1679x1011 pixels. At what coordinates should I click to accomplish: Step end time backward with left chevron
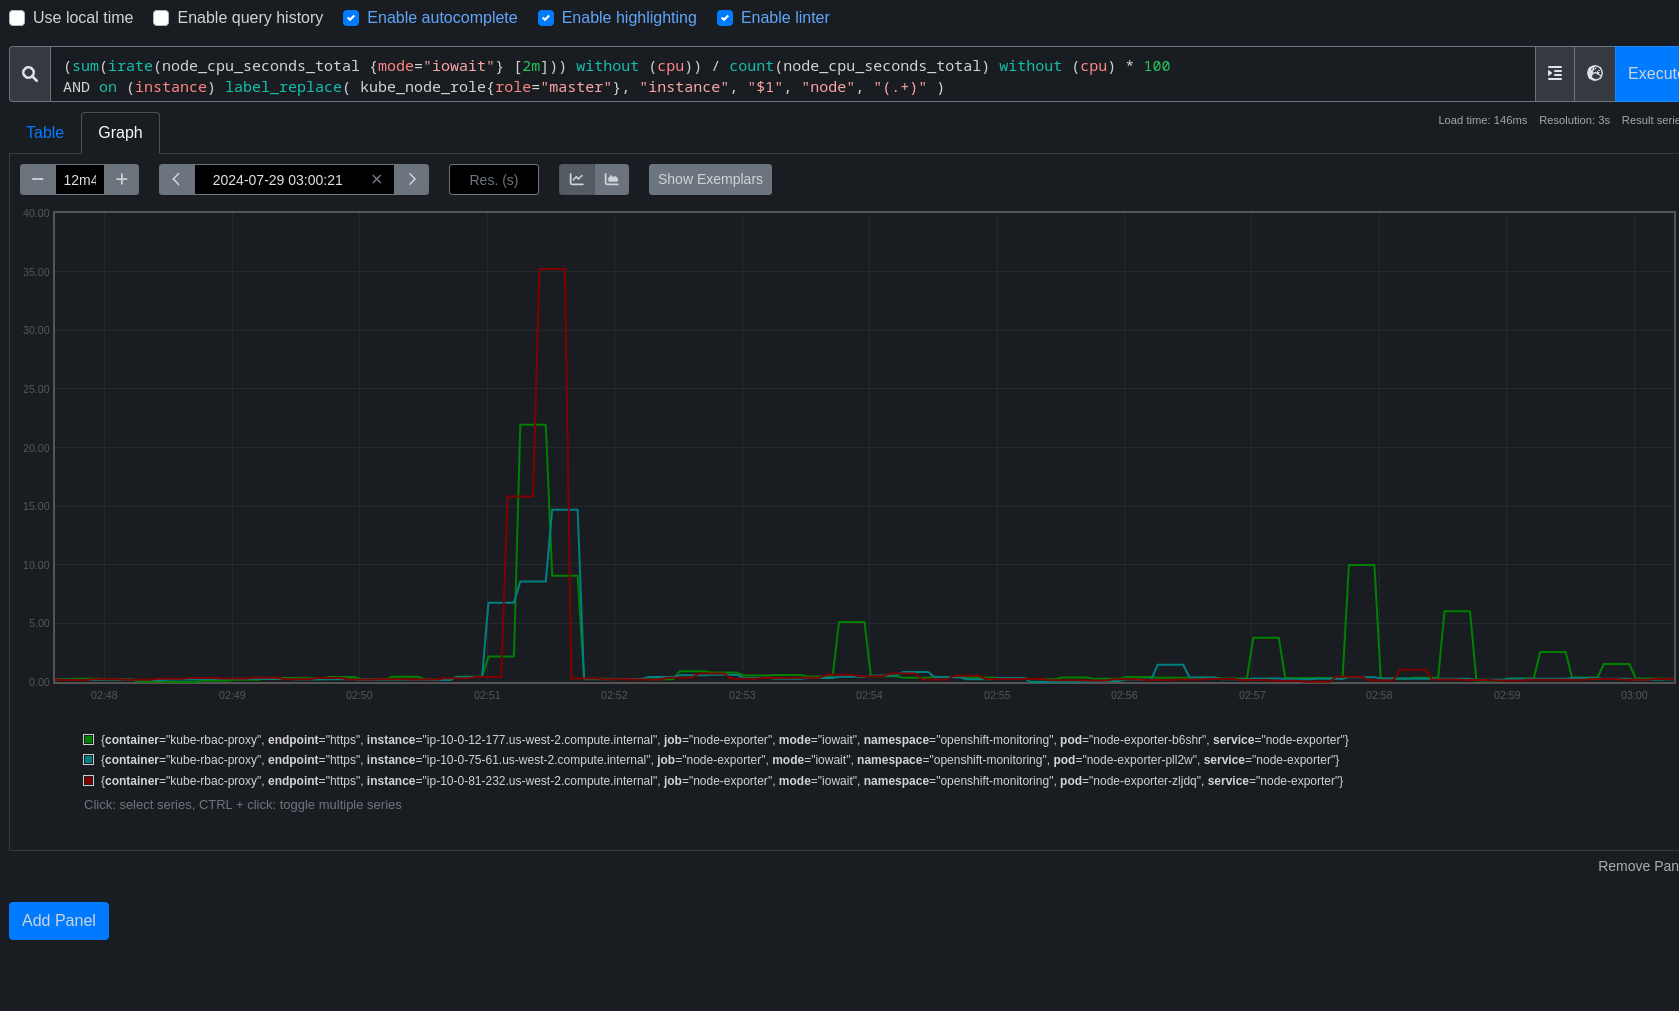click(x=177, y=180)
